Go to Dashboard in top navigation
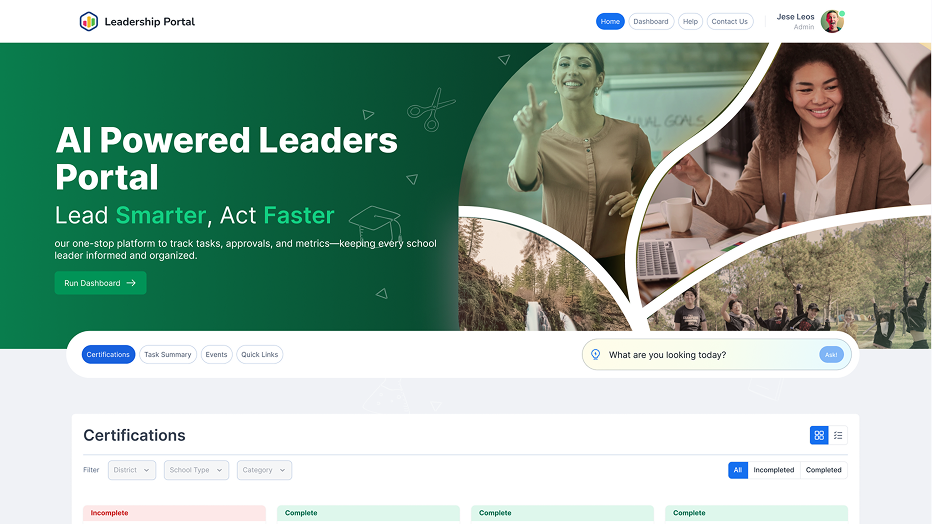The height and width of the screenshot is (524, 932). pyautogui.click(x=651, y=21)
